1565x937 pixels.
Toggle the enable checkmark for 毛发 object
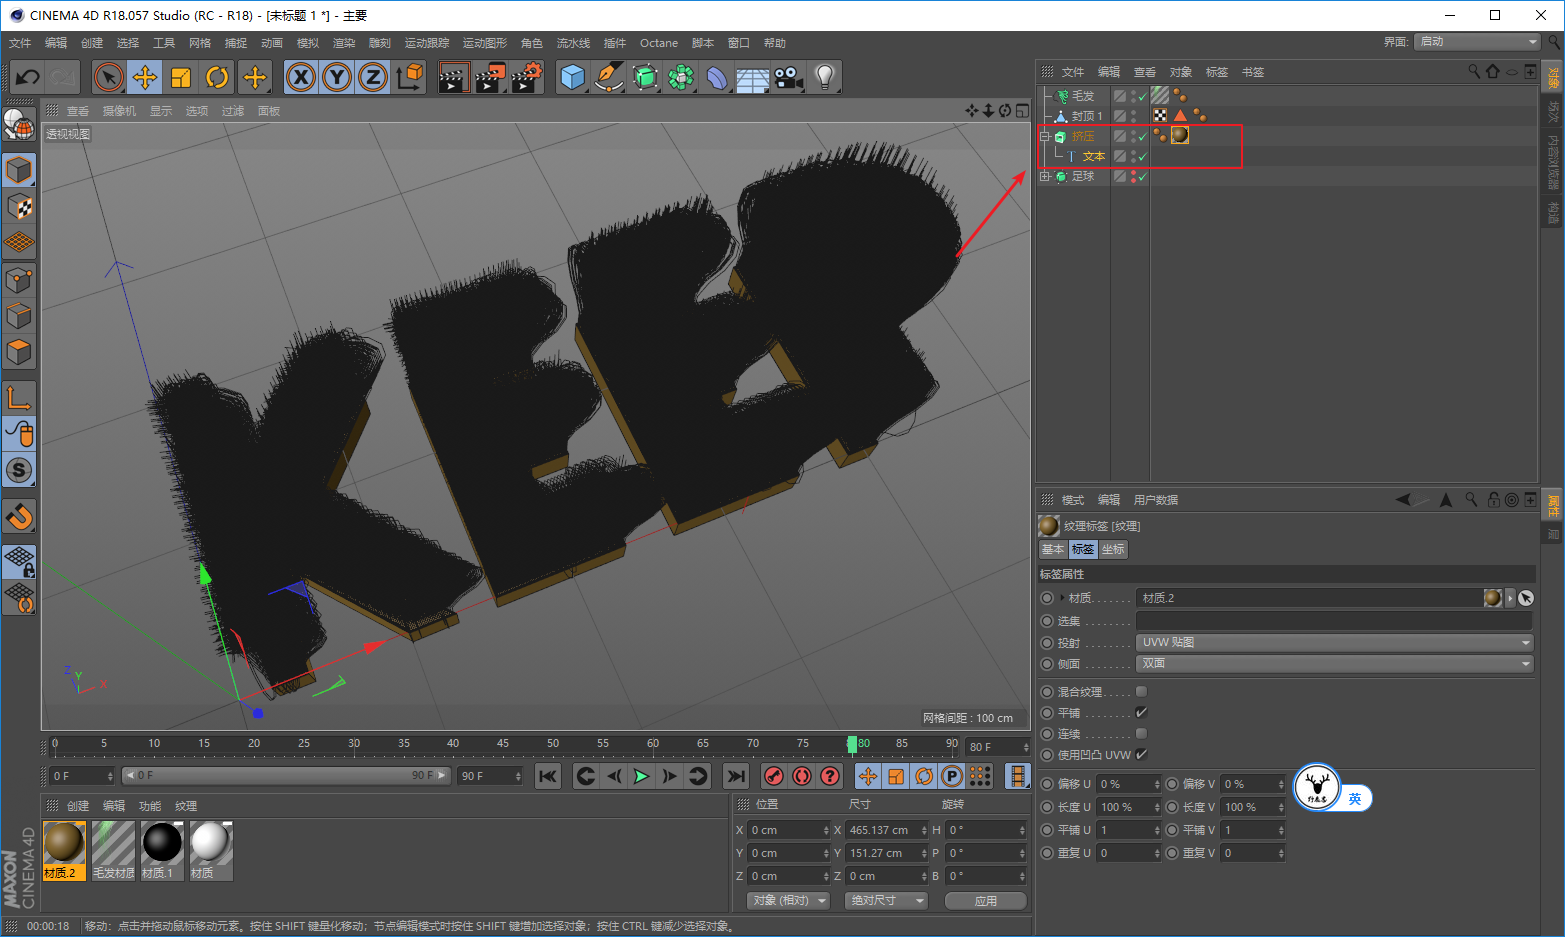(x=1142, y=97)
